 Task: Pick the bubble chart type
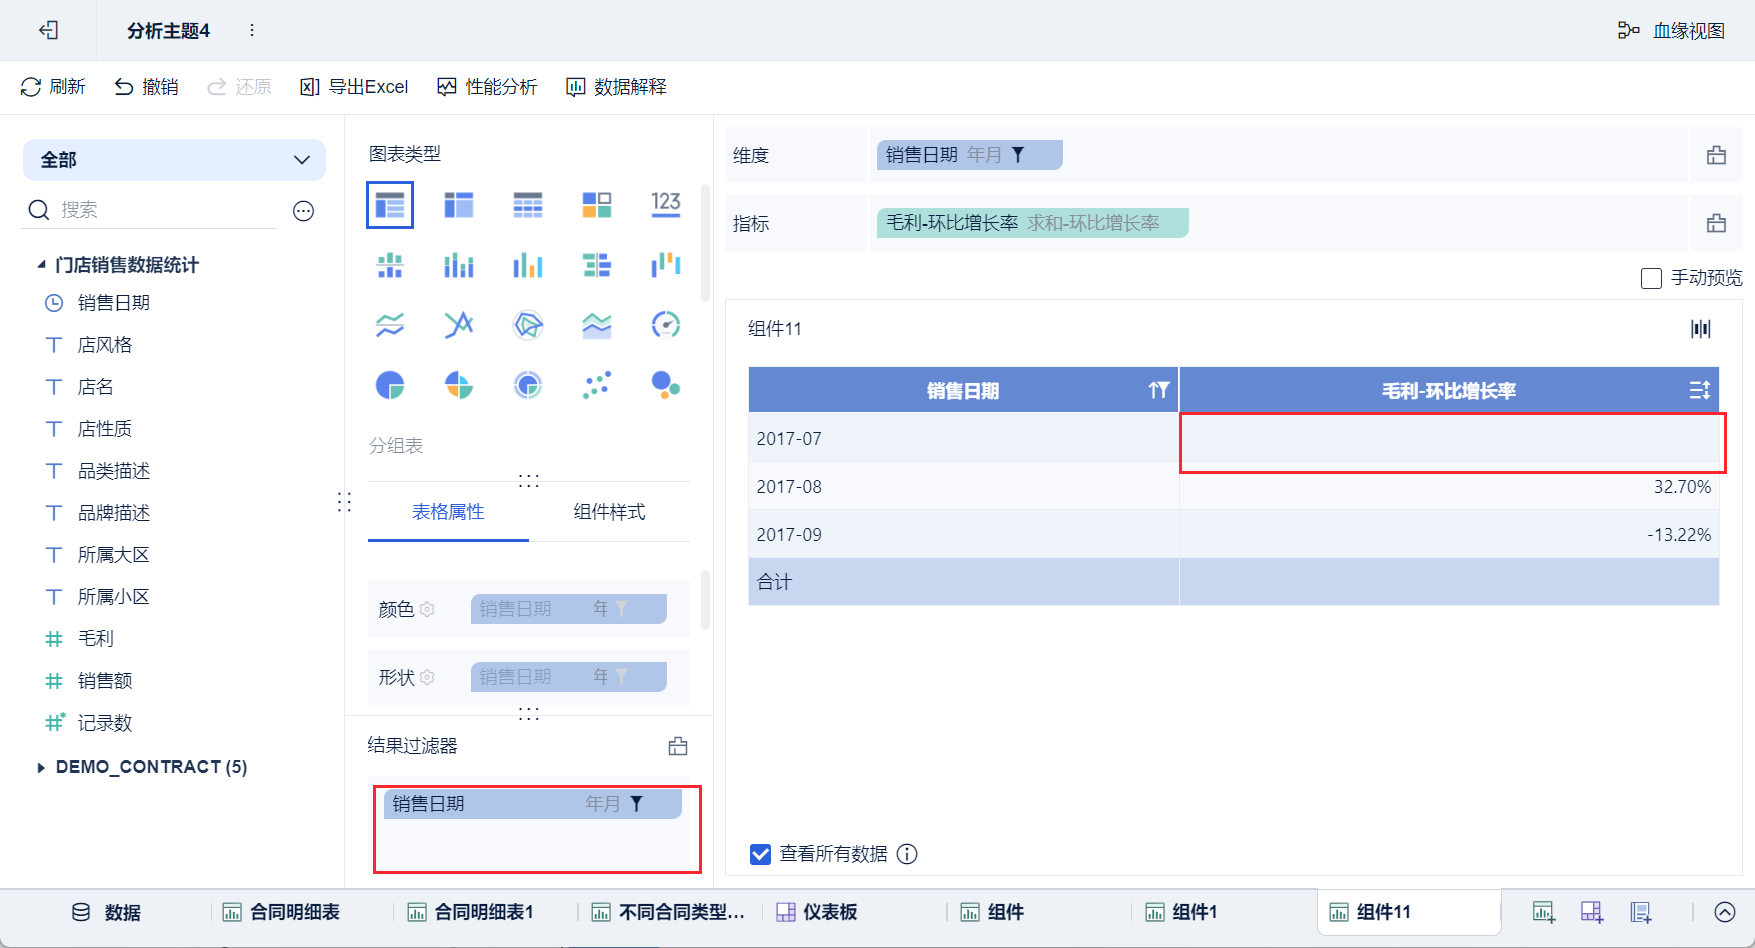click(666, 385)
